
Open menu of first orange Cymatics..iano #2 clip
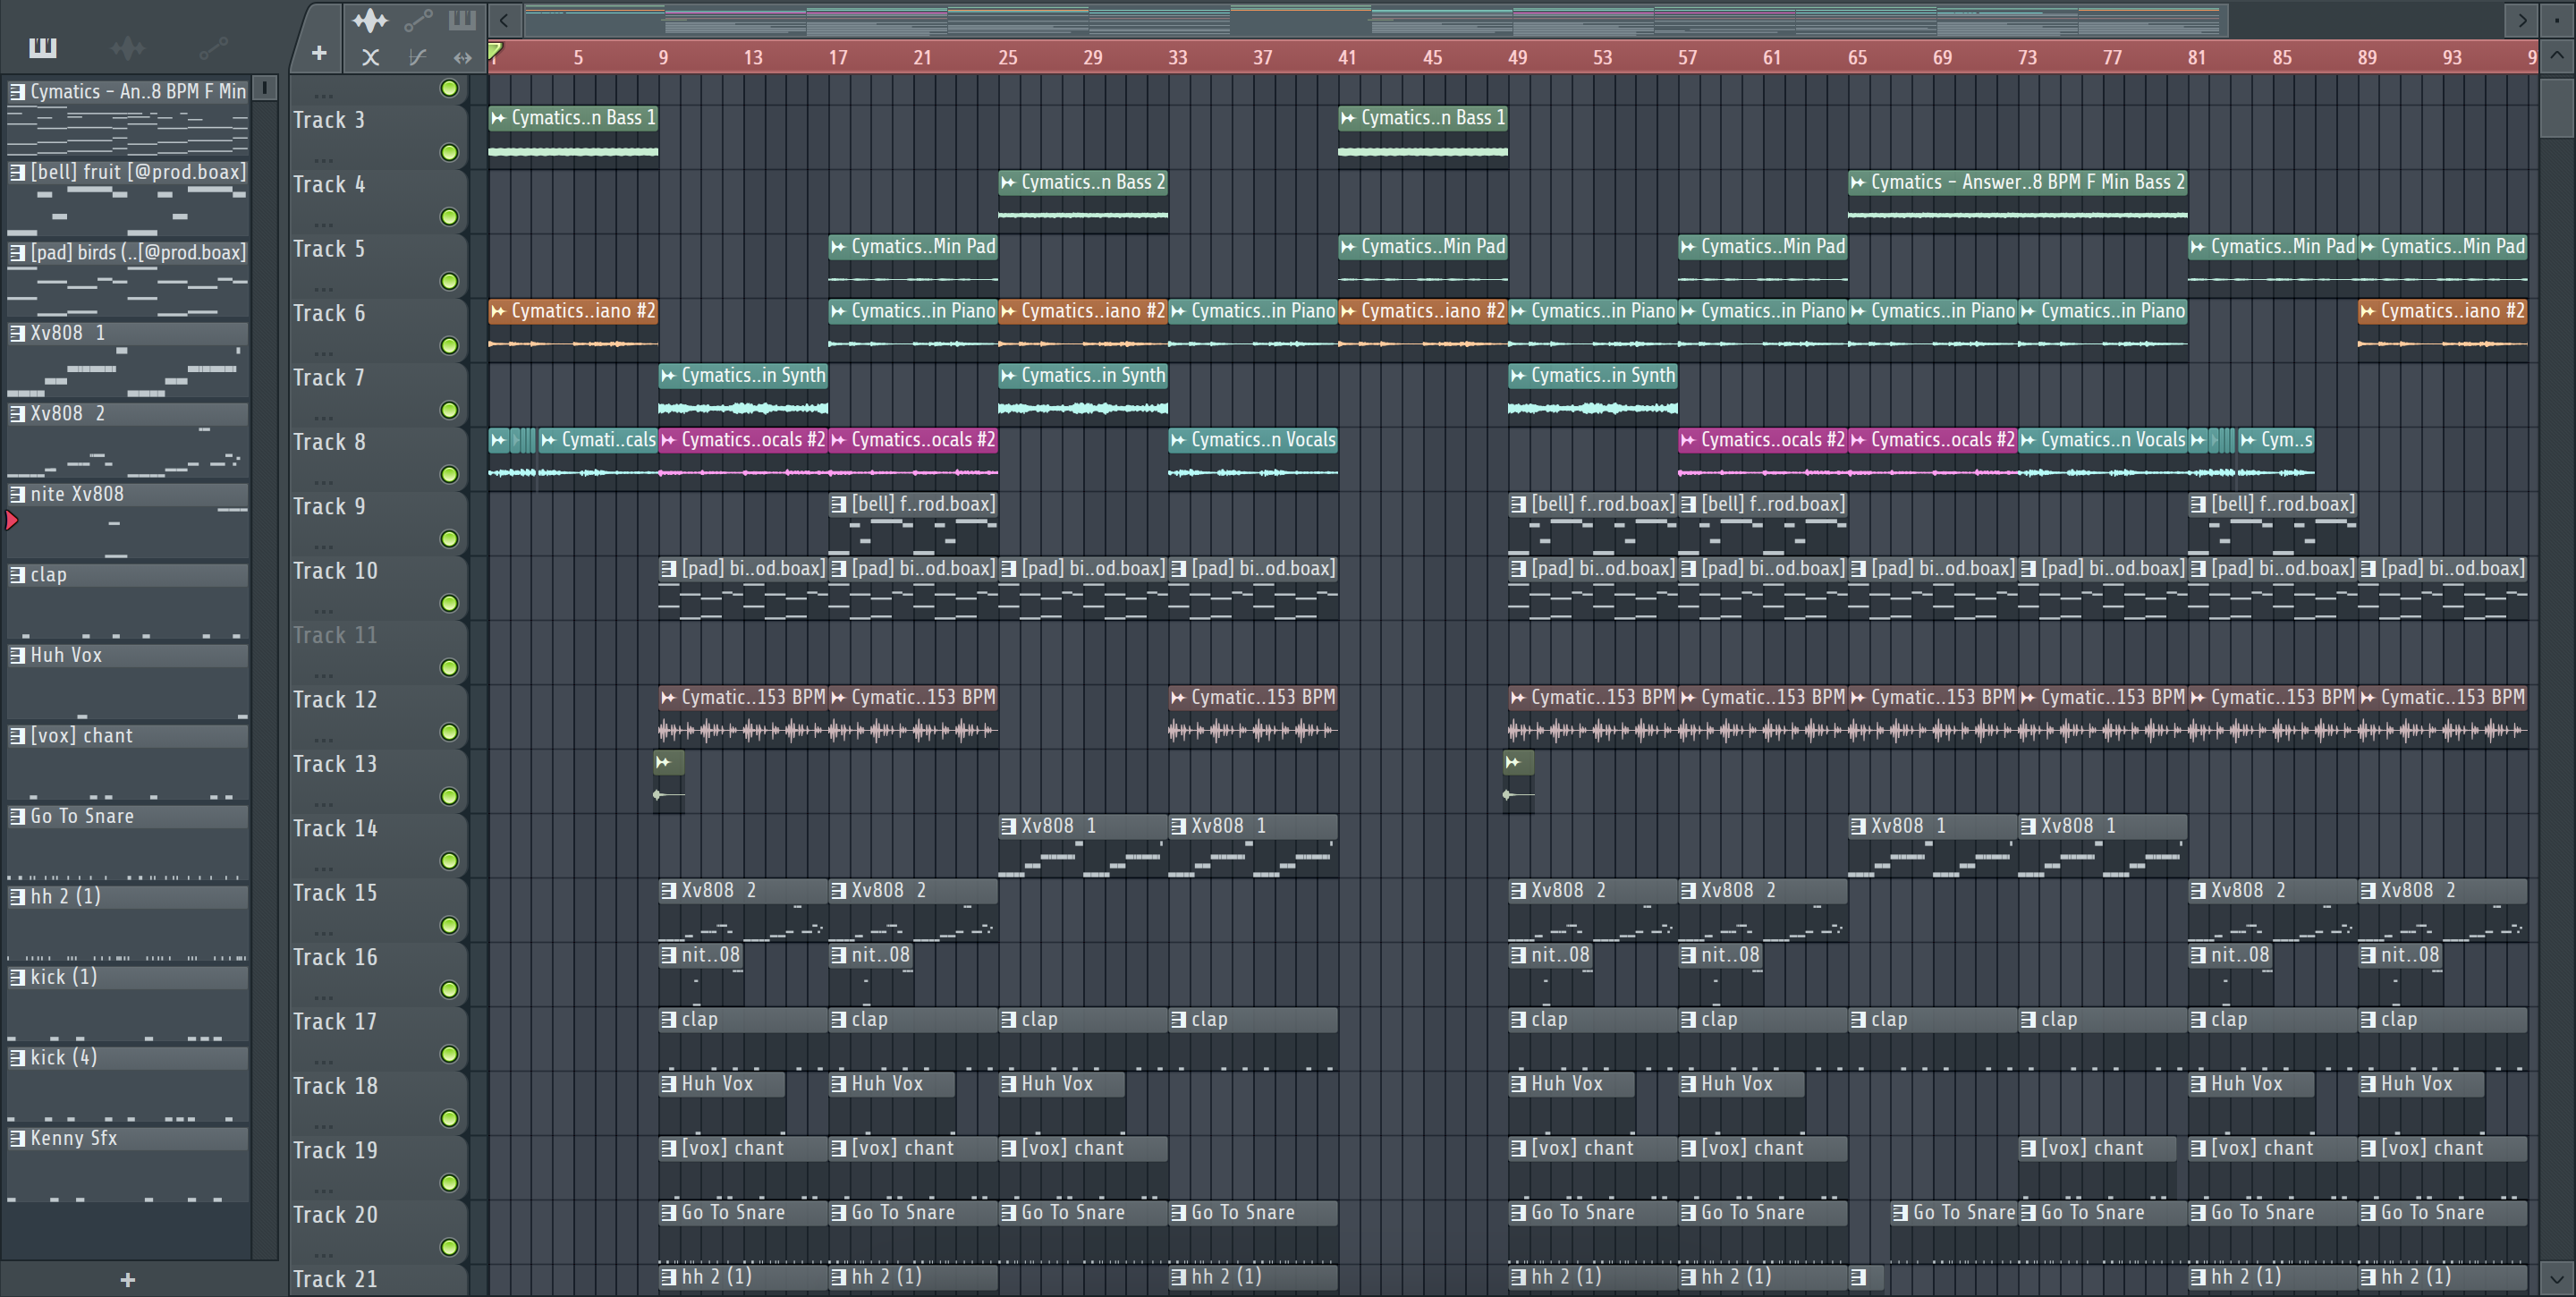point(498,311)
